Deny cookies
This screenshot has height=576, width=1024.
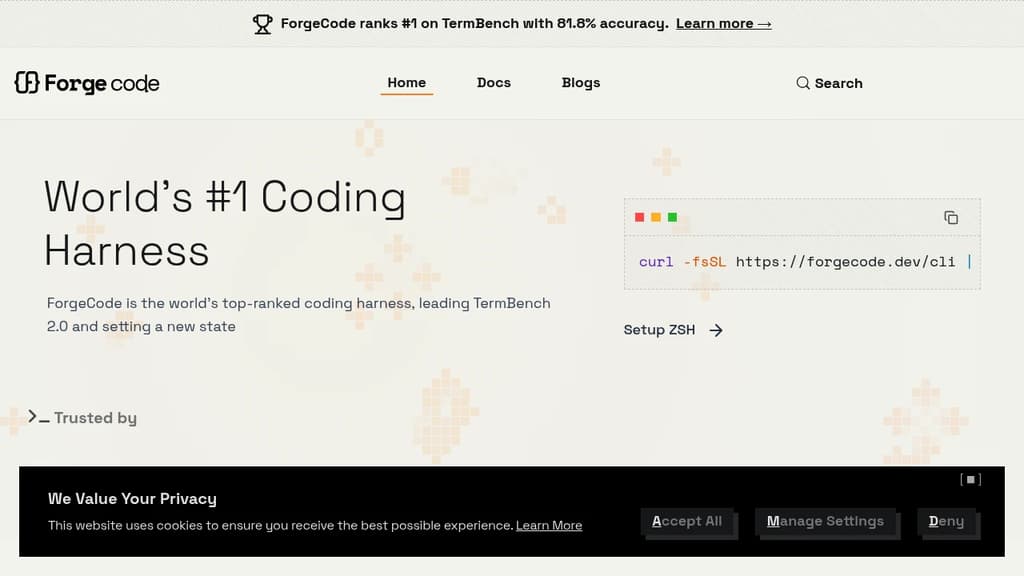point(946,521)
